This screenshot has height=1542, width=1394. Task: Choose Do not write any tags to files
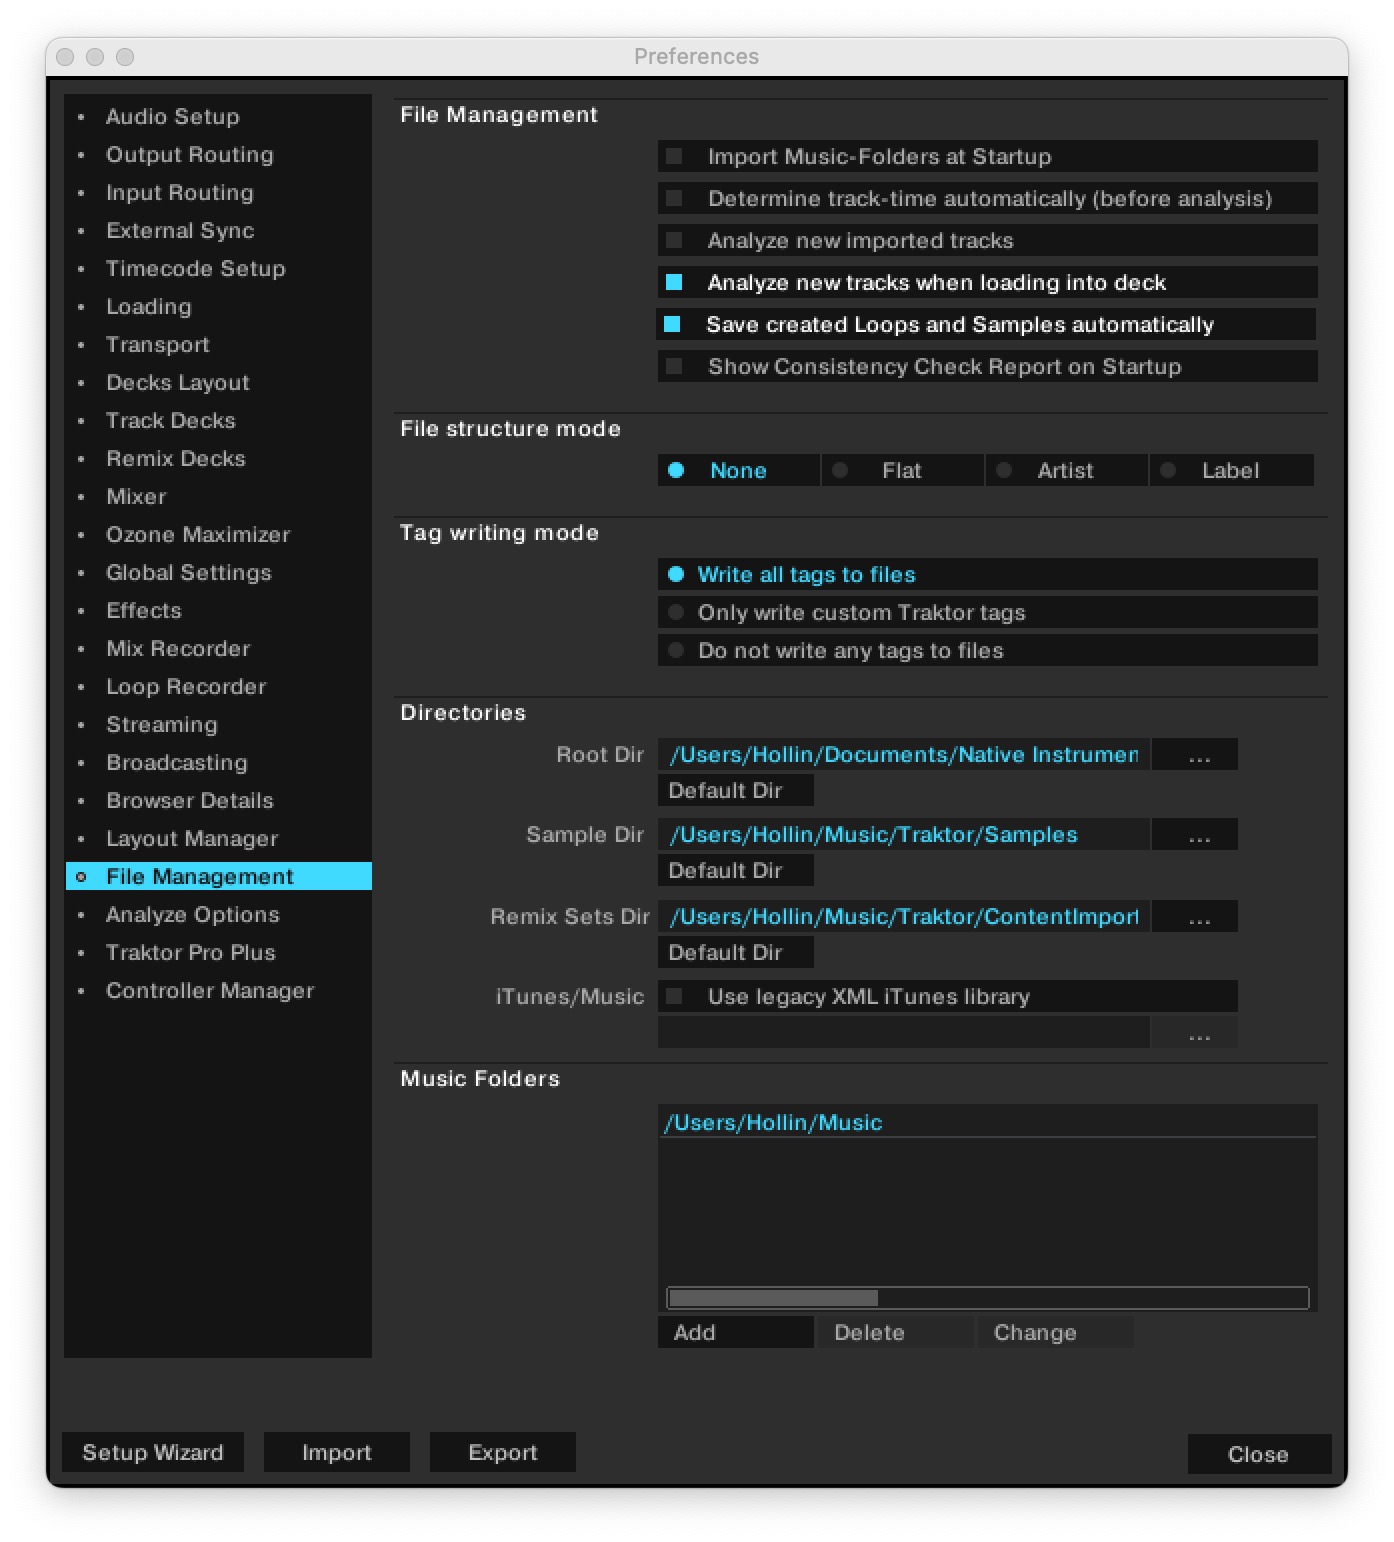[x=677, y=651]
